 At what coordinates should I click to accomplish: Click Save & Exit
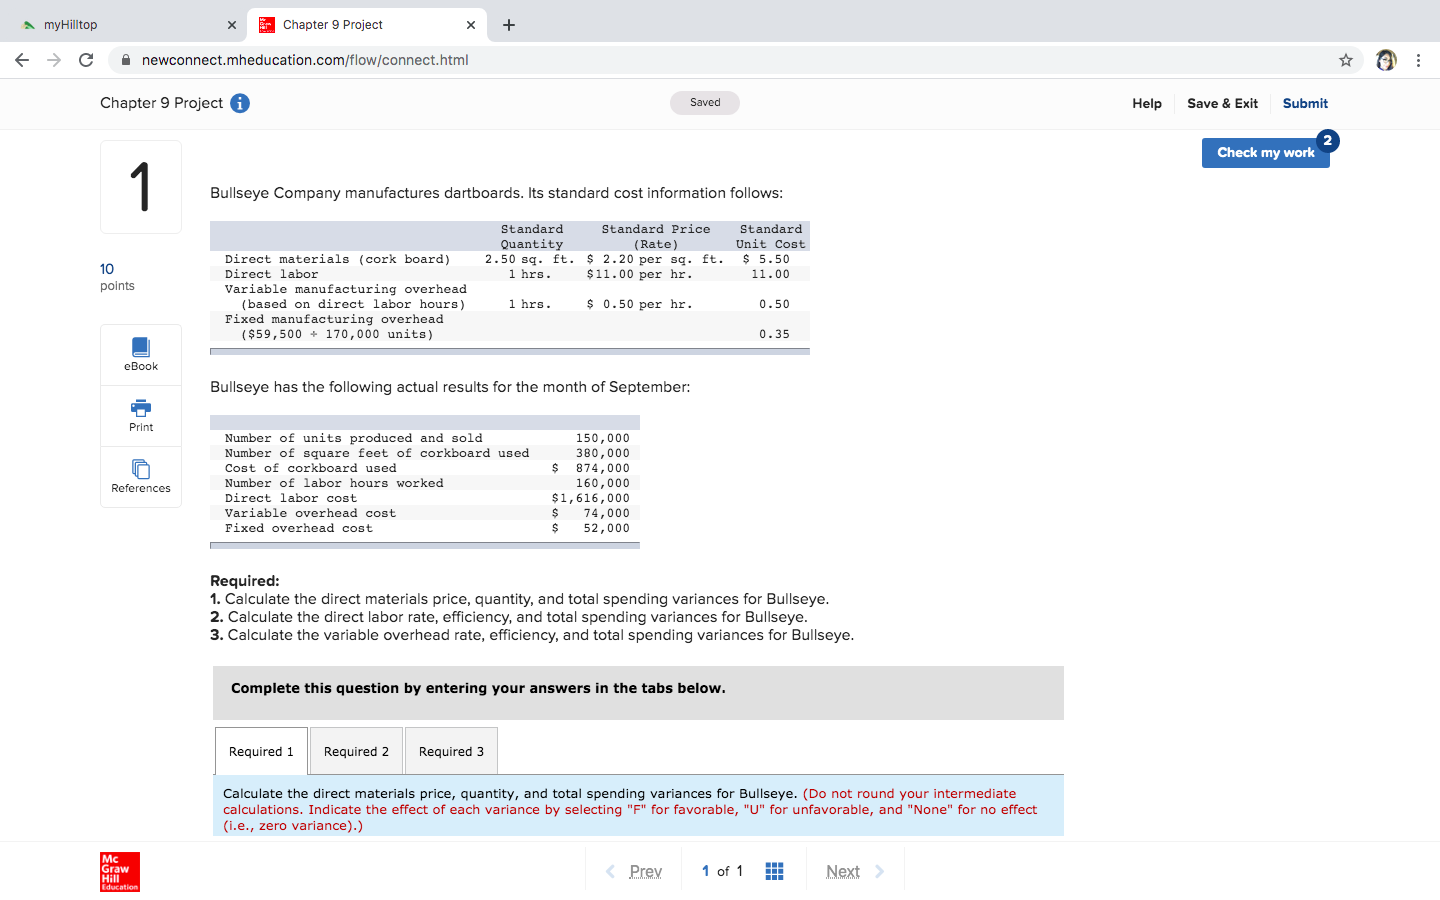[1222, 103]
